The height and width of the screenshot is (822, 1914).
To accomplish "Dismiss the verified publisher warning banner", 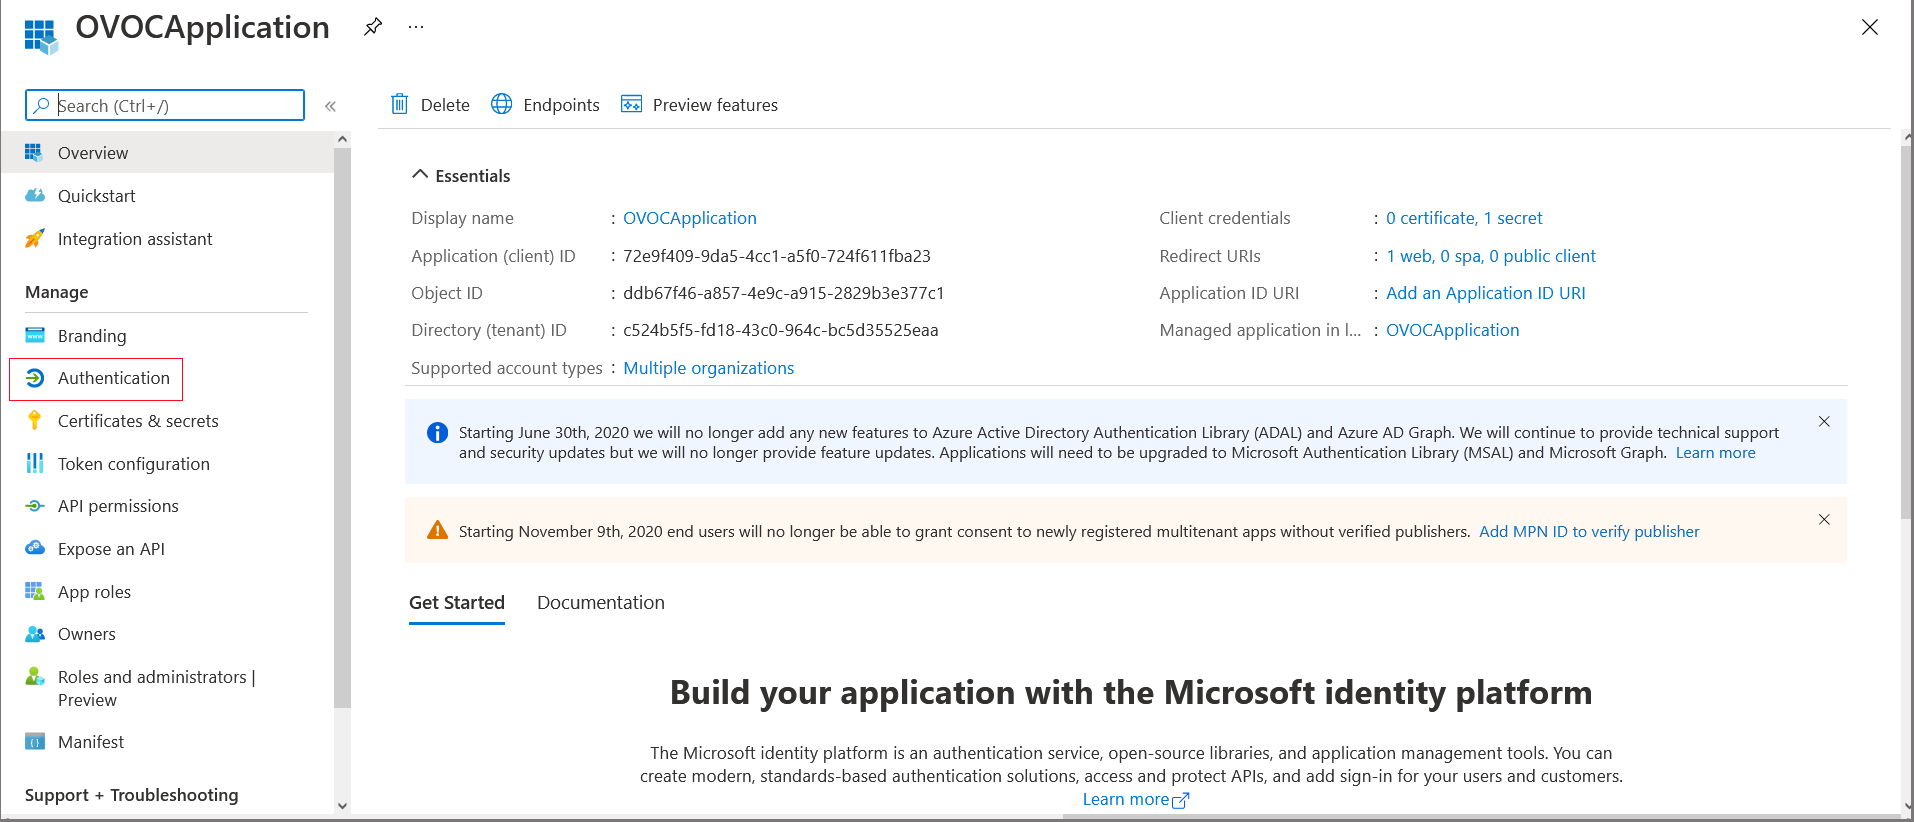I will (x=1824, y=520).
